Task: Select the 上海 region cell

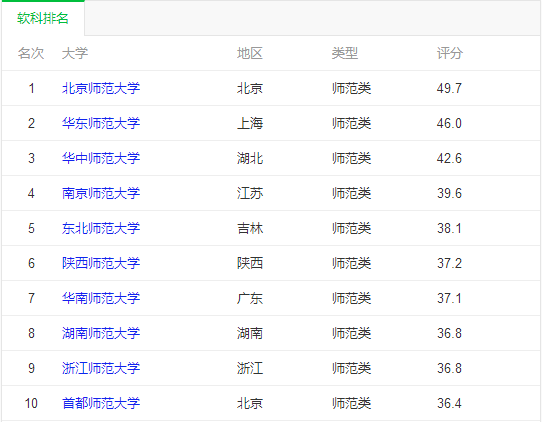Action: coord(250,123)
